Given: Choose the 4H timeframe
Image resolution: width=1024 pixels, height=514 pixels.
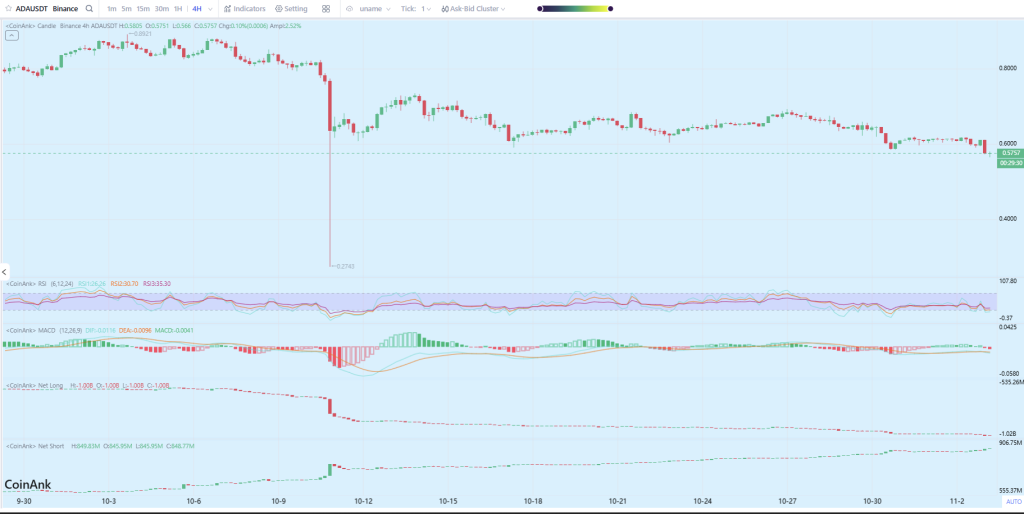Looking at the screenshot, I should [197, 9].
